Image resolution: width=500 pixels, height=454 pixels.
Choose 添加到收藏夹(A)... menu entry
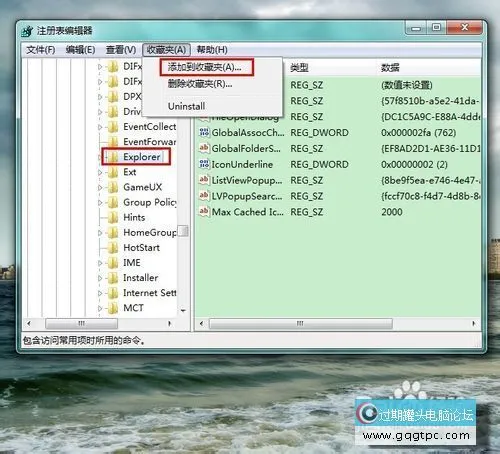coord(205,67)
